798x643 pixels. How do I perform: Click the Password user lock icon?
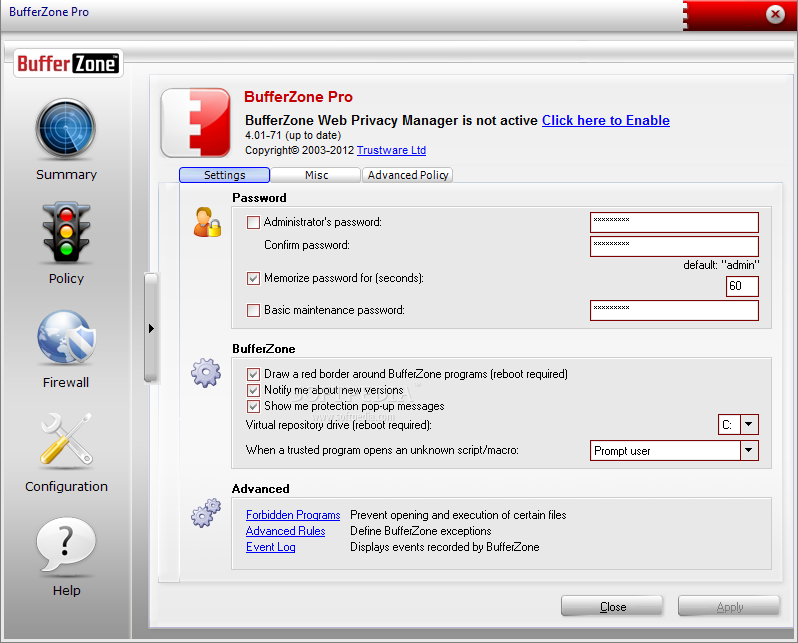pos(207,222)
